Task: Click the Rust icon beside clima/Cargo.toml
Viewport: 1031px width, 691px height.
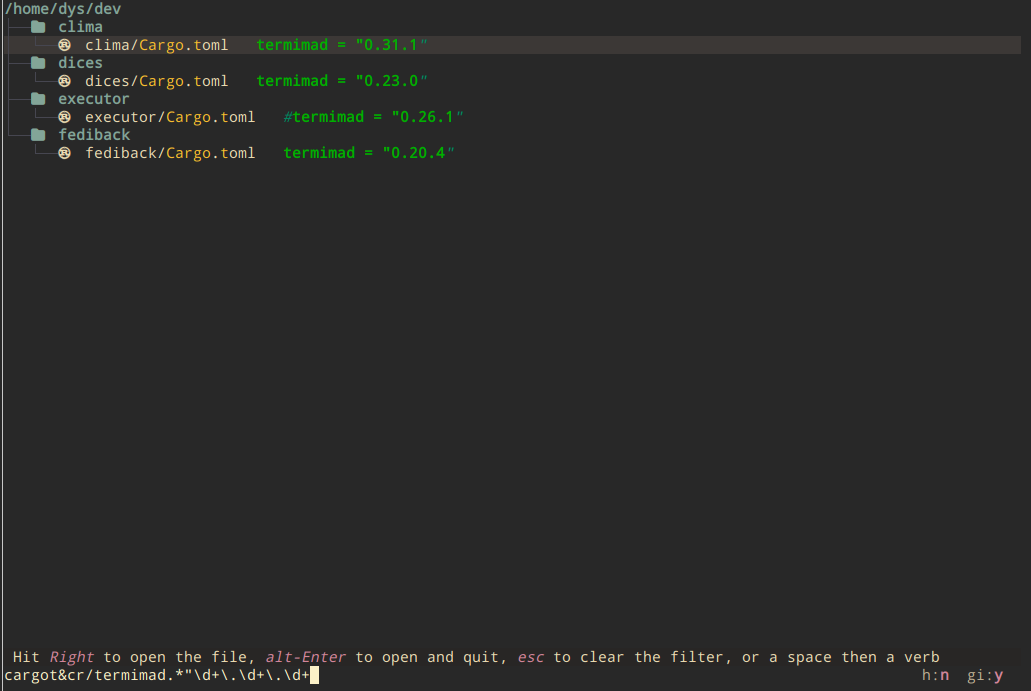Action: click(x=65, y=45)
